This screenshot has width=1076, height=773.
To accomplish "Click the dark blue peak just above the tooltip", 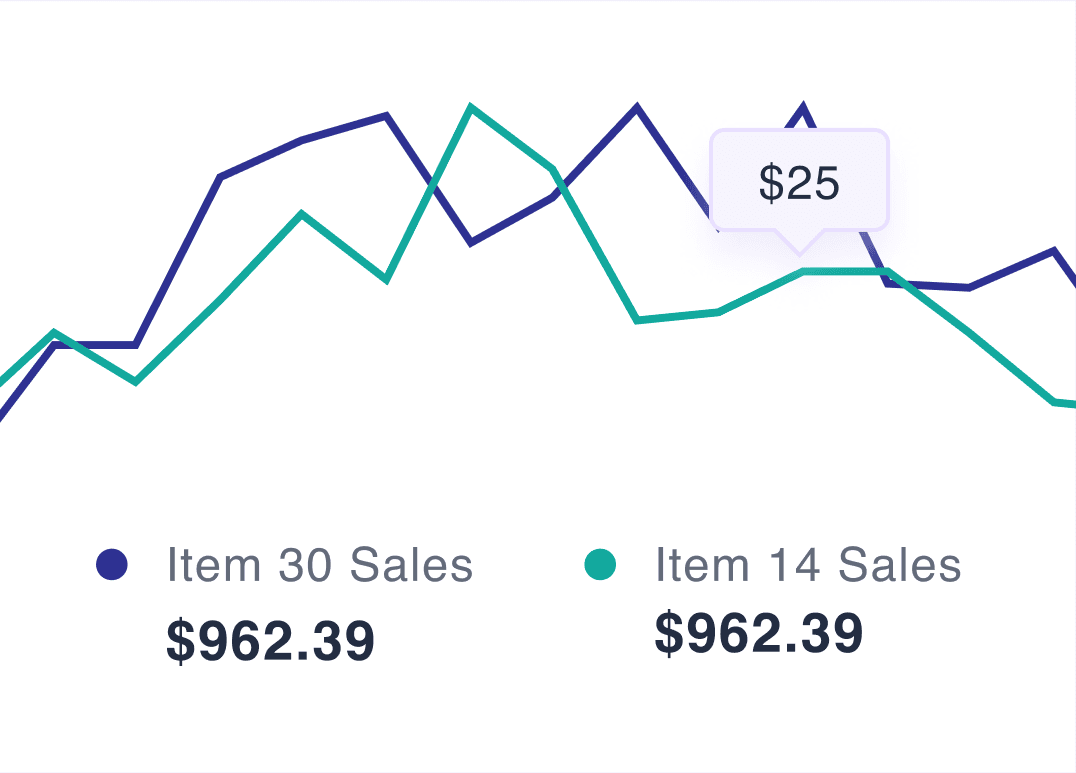I will [x=802, y=105].
